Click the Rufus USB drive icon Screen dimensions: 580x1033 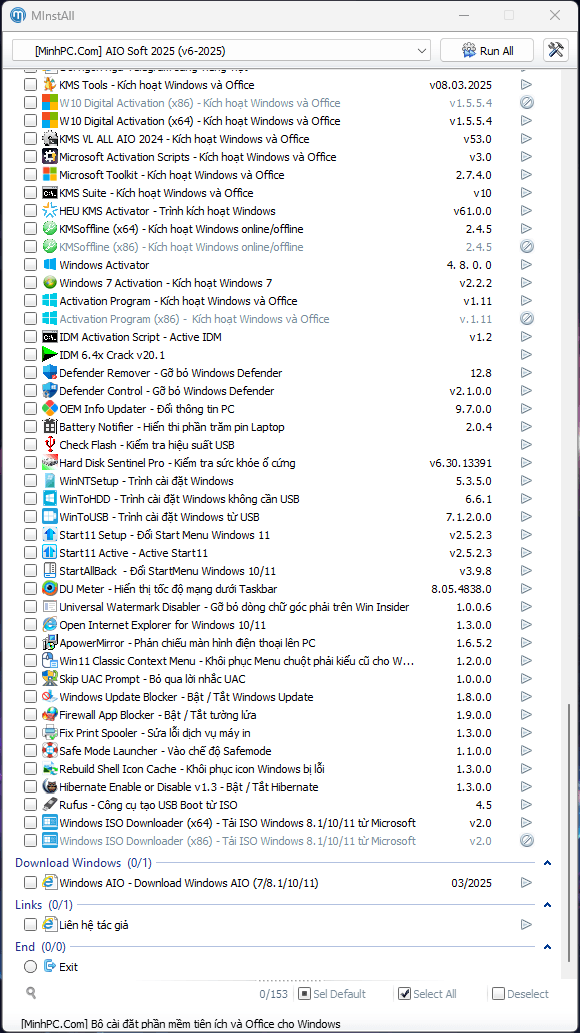point(49,805)
